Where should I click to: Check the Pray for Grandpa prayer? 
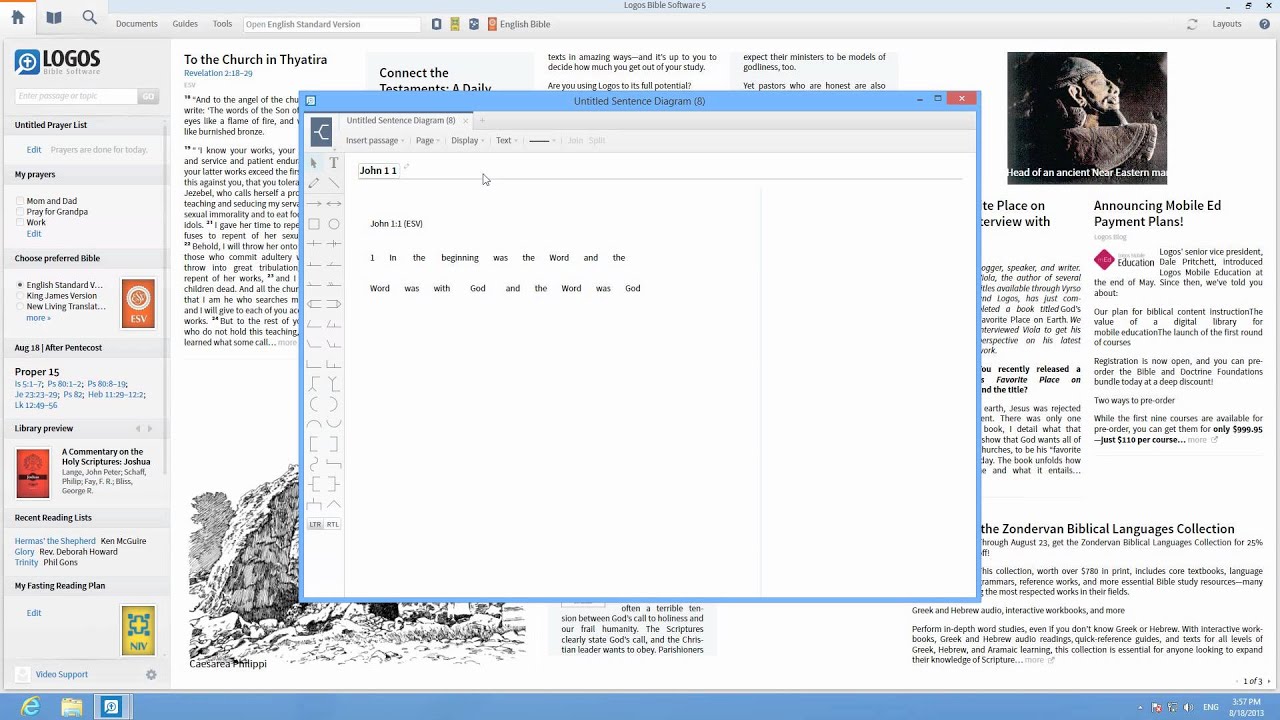coord(19,212)
